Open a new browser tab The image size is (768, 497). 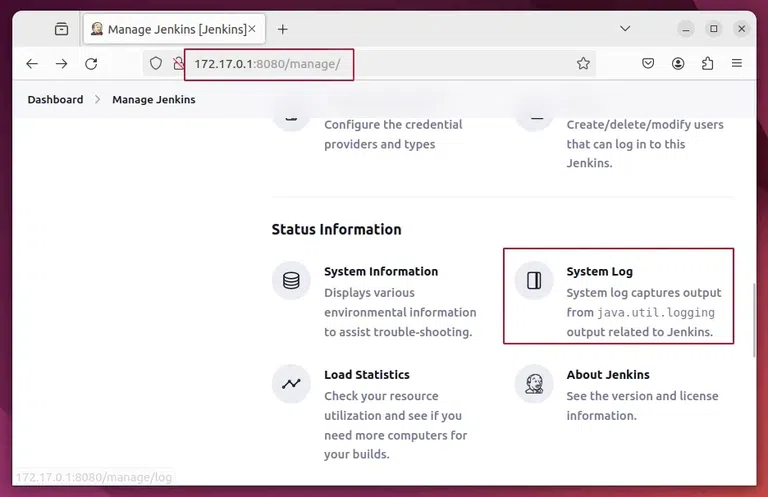(283, 29)
